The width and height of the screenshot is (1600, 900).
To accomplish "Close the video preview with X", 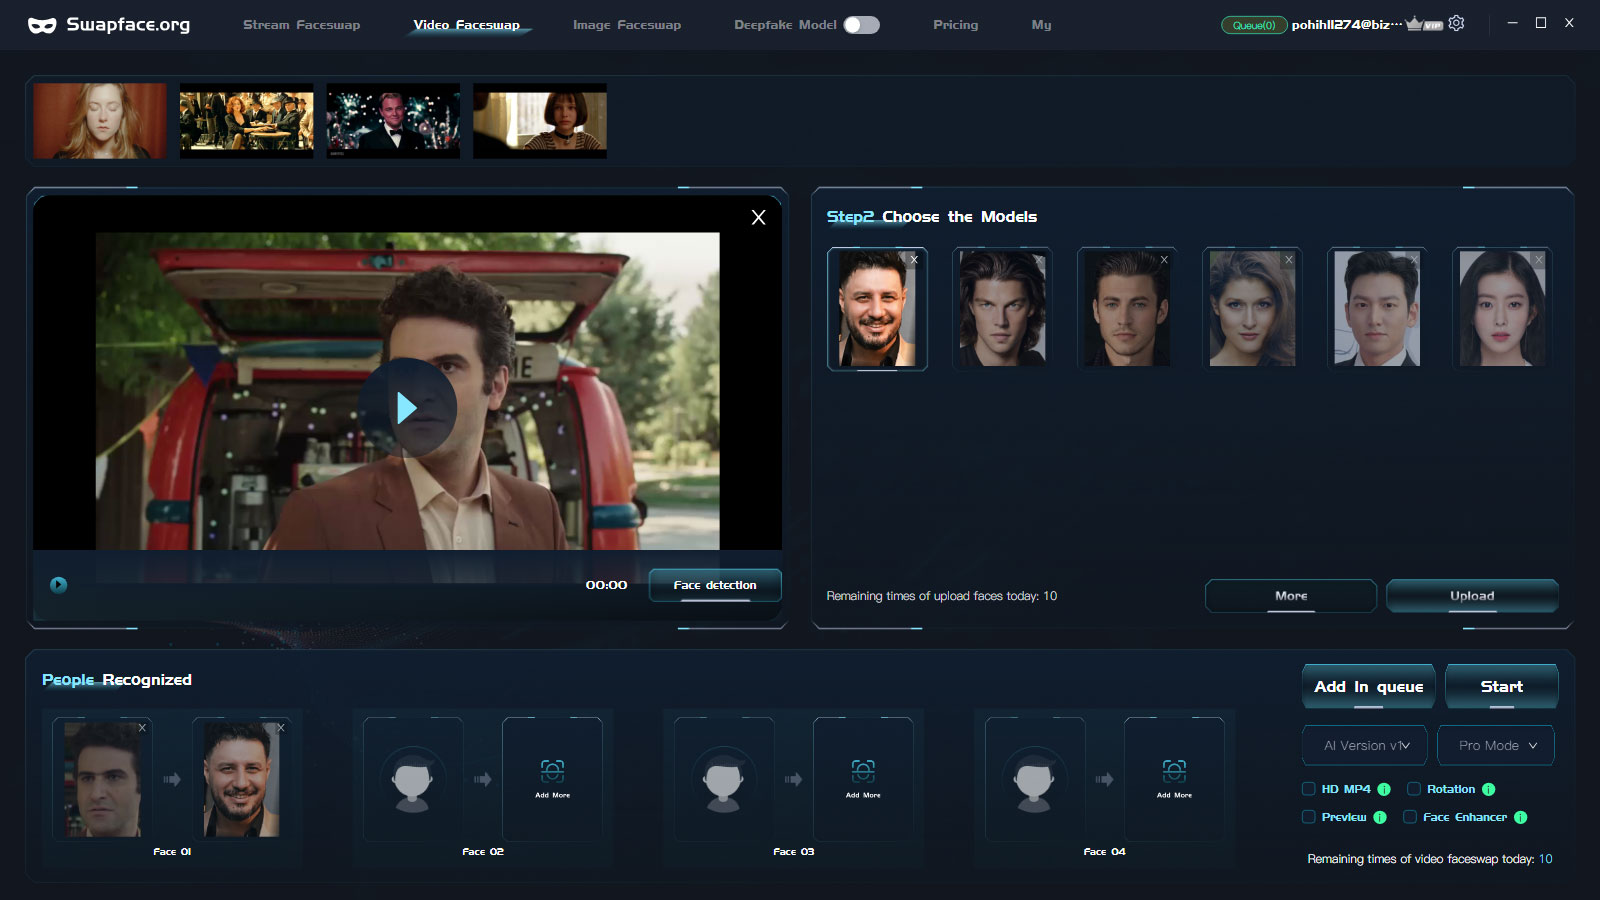I will (x=758, y=217).
